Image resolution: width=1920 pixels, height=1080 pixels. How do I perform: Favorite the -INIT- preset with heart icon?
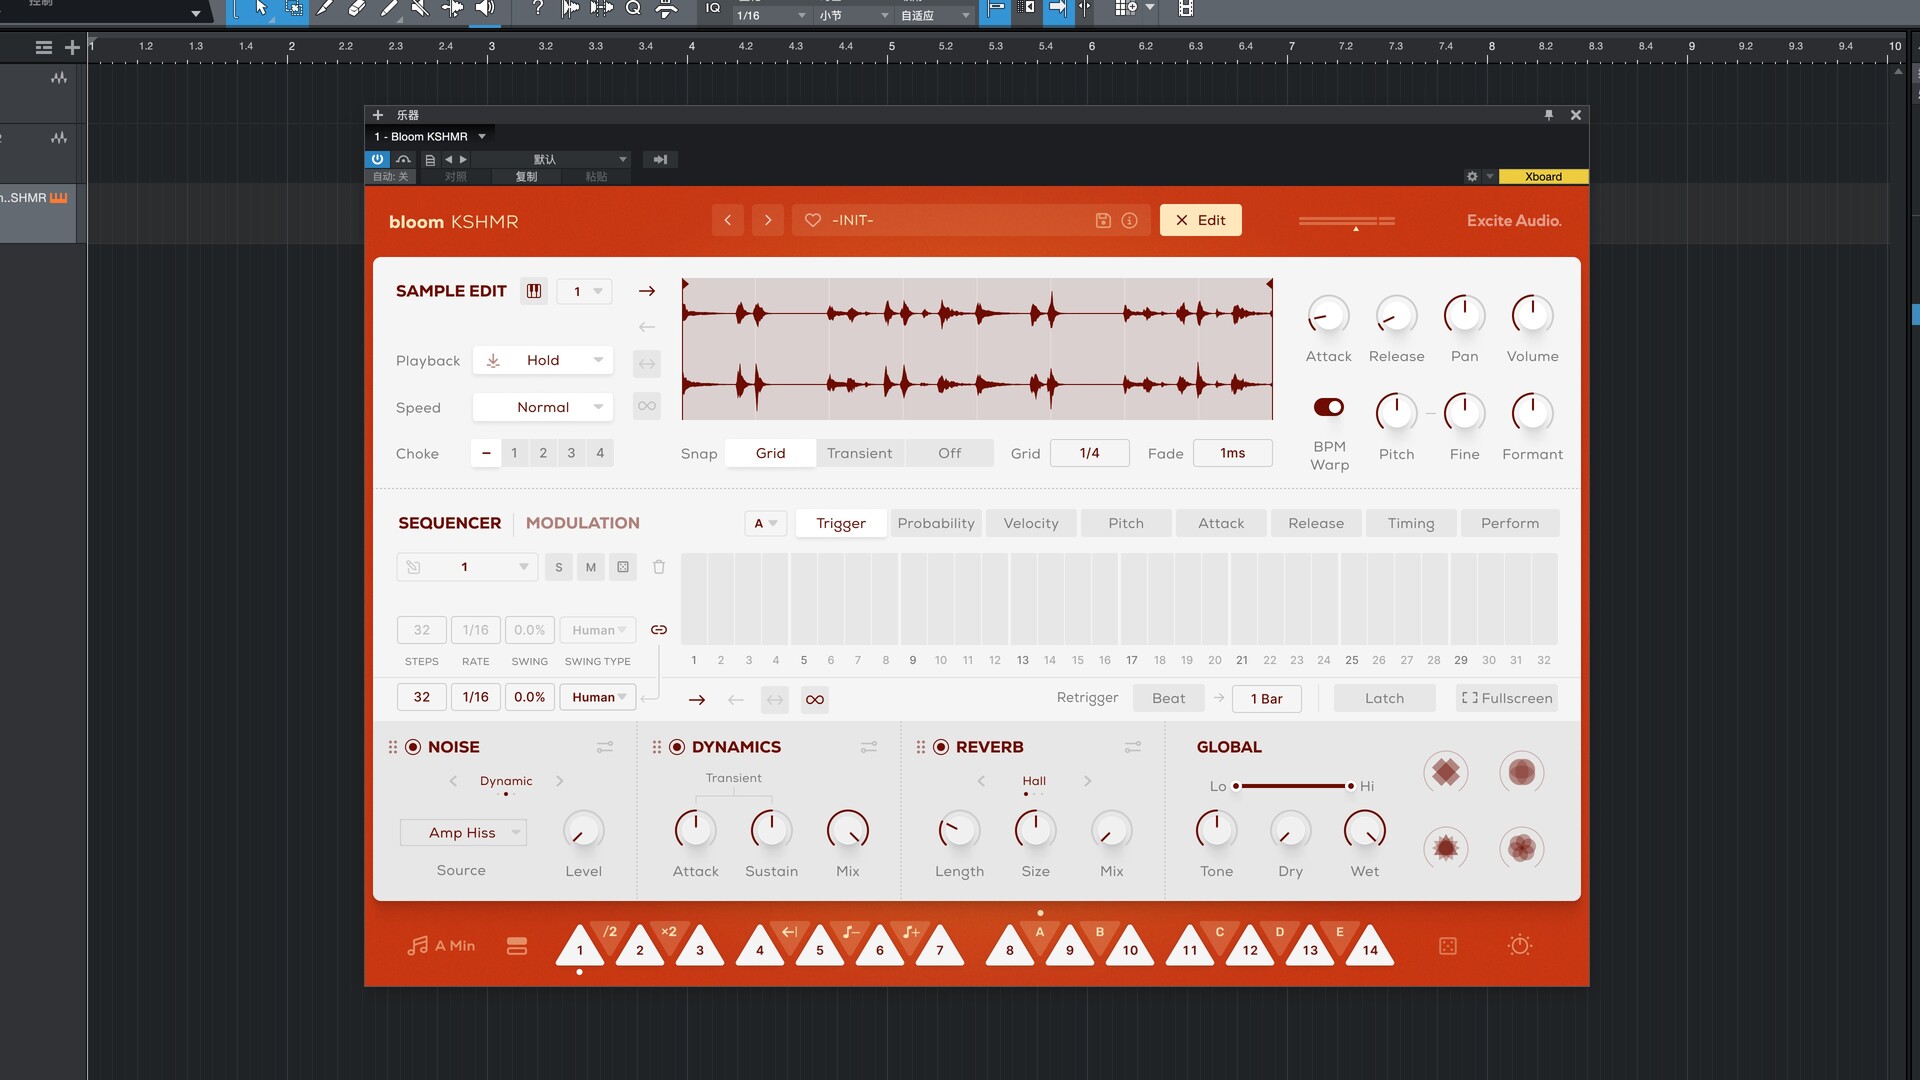click(813, 220)
